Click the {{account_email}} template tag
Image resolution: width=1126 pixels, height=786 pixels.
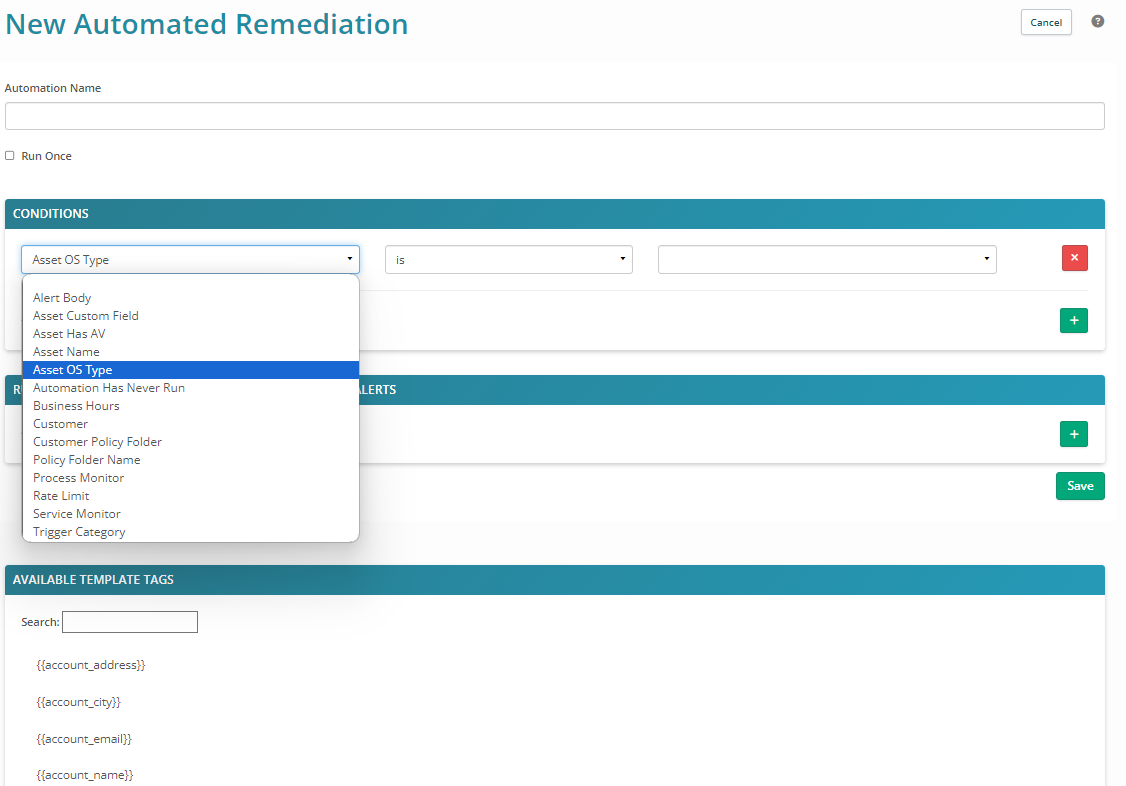pyautogui.click(x=84, y=739)
